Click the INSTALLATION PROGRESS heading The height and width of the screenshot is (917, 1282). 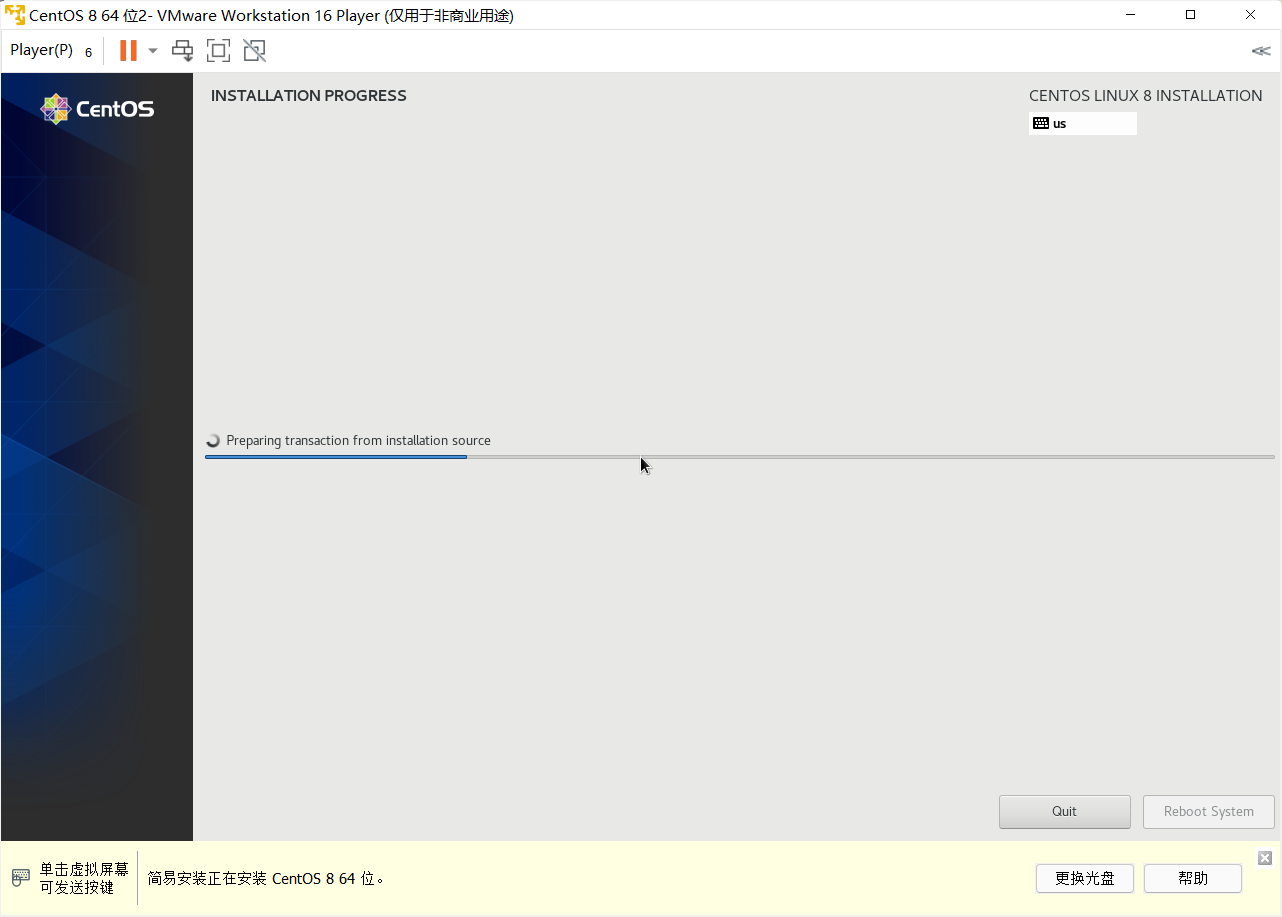click(309, 96)
